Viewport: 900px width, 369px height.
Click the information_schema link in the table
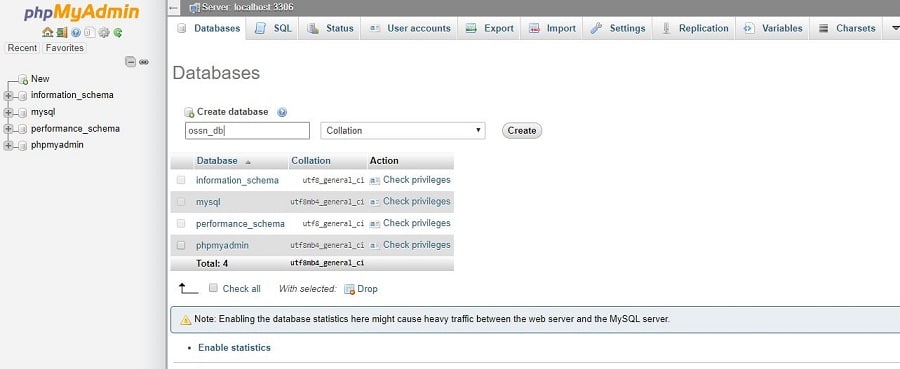tap(237, 180)
